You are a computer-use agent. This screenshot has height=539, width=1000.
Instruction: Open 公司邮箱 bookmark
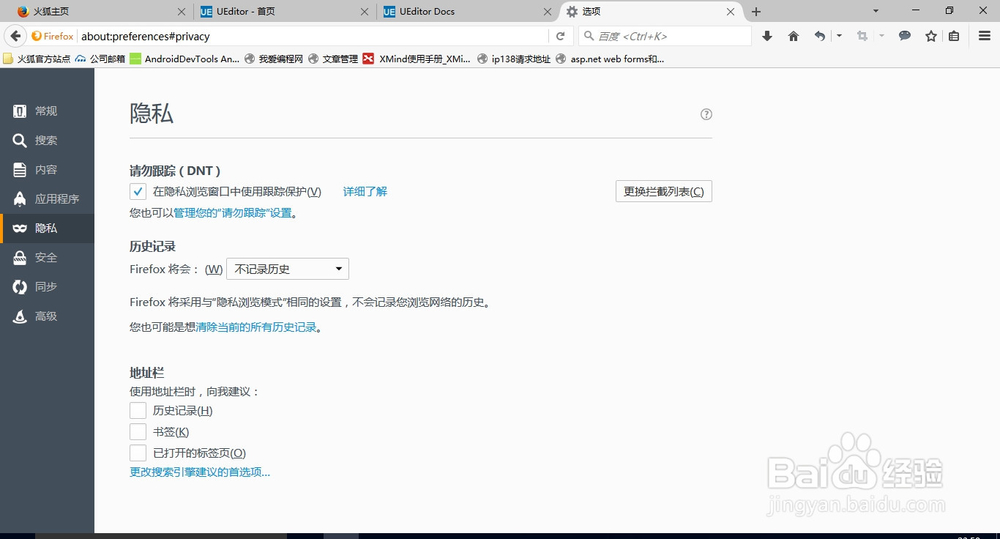[x=100, y=59]
